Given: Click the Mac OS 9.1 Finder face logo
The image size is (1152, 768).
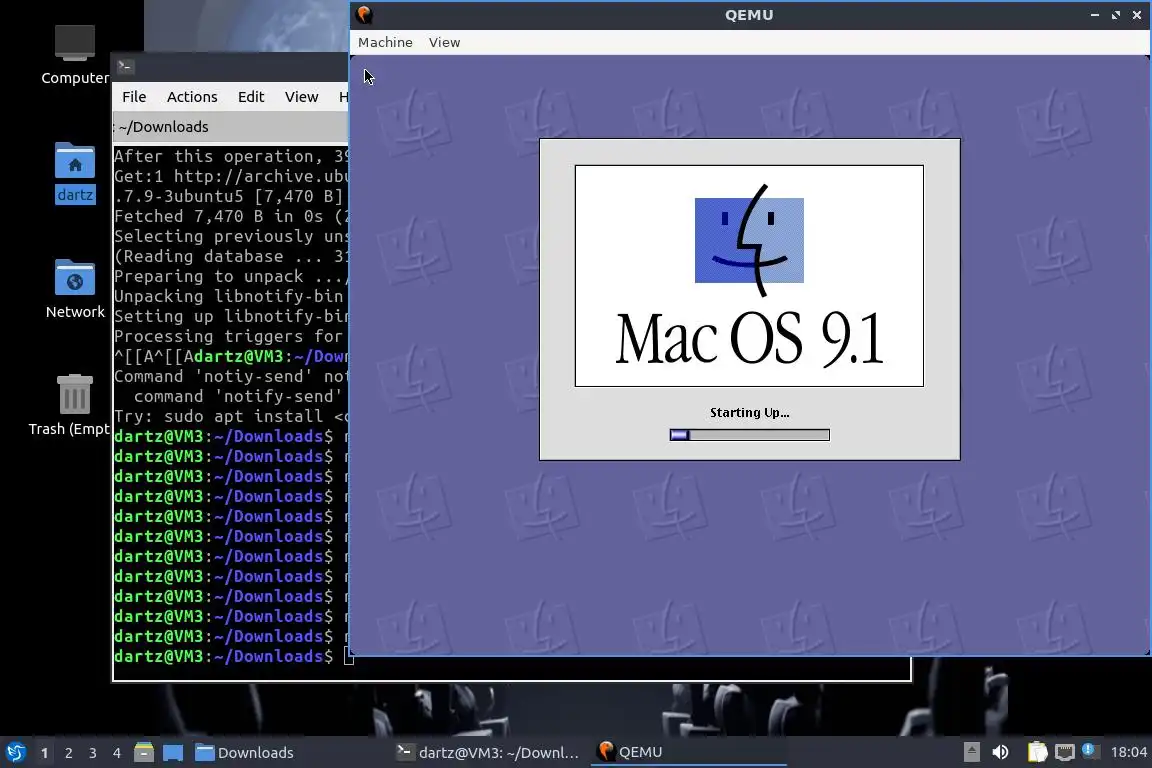Looking at the screenshot, I should [749, 240].
